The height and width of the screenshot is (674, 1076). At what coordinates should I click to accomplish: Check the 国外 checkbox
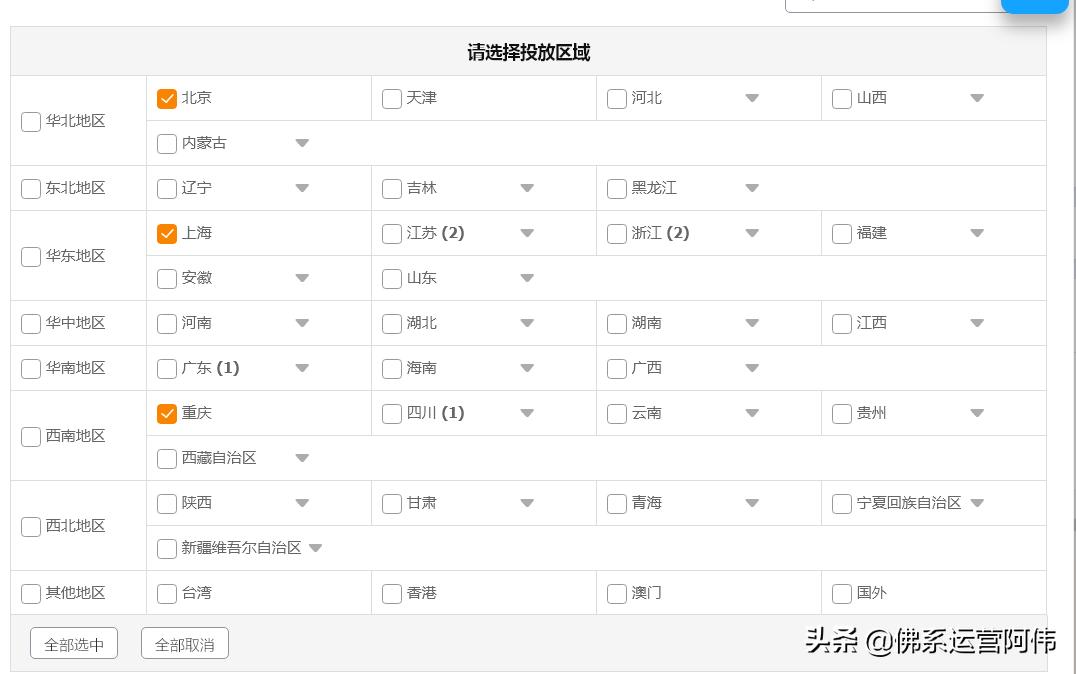pos(841,592)
